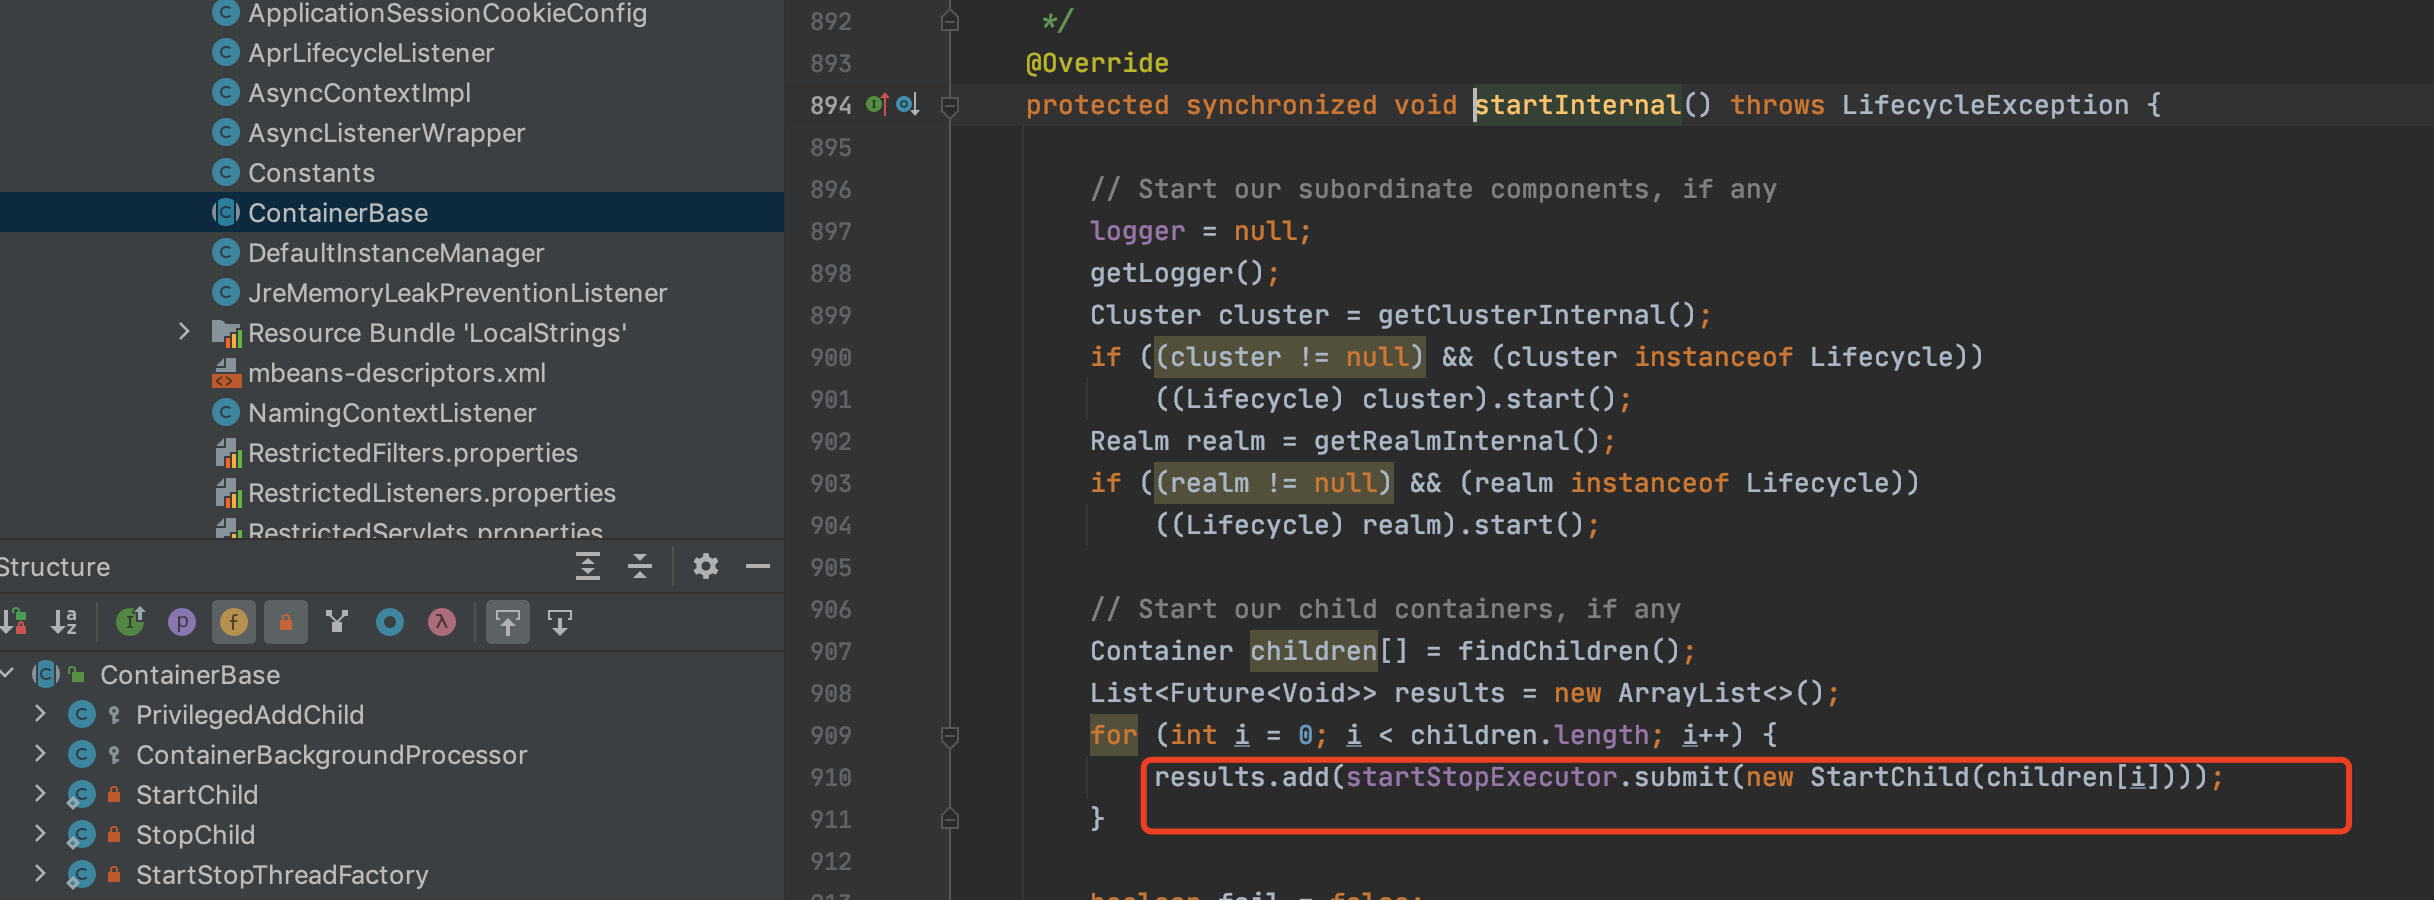Image resolution: width=2434 pixels, height=900 pixels.
Task: Collapse ContainerBase node in Structure tree
Action: coord(6,674)
